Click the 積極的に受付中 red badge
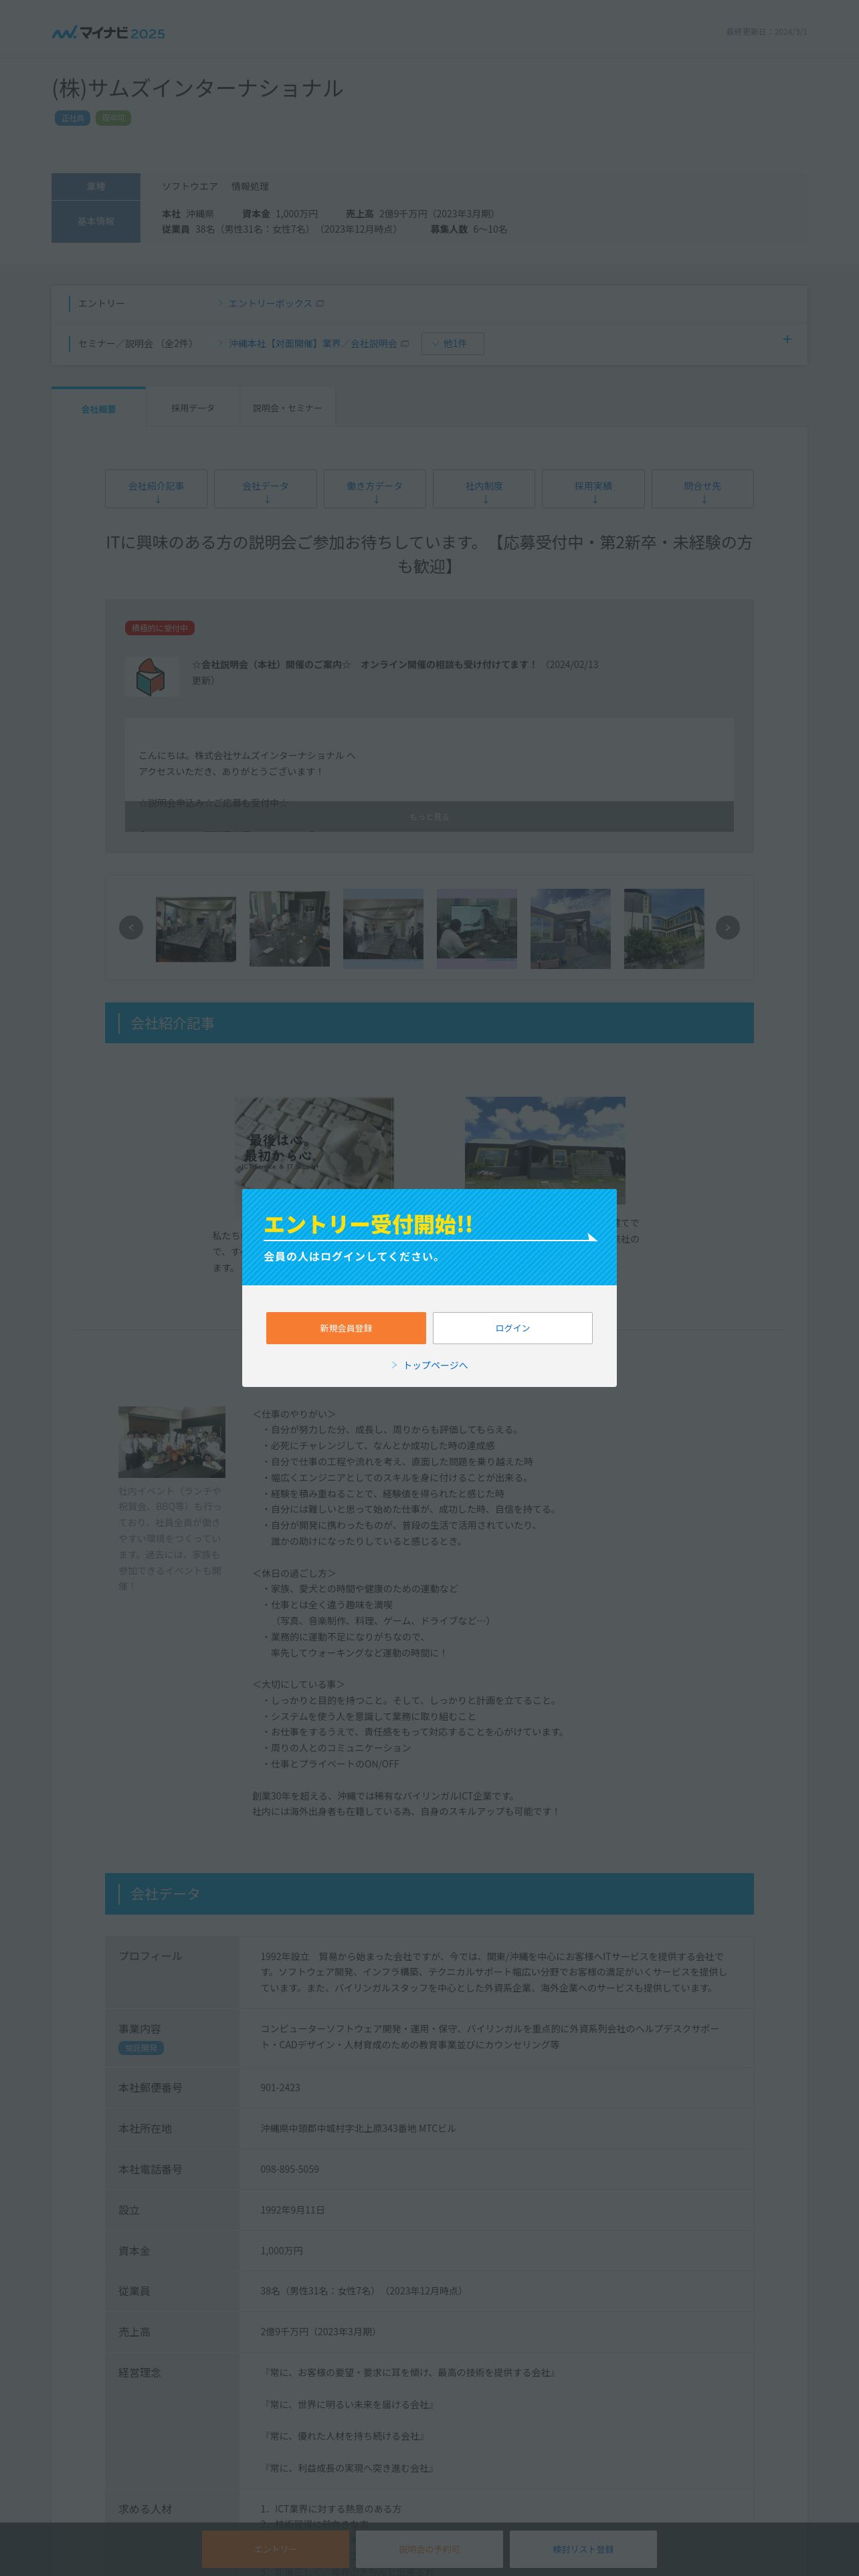This screenshot has height=2576, width=859. pyautogui.click(x=160, y=628)
